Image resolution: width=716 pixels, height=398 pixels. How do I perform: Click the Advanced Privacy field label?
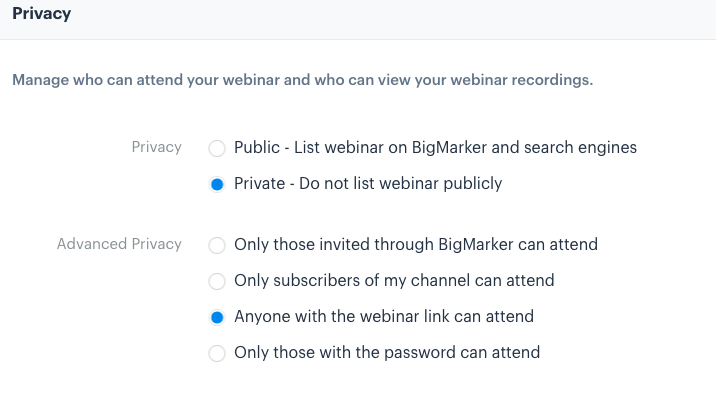coord(119,244)
